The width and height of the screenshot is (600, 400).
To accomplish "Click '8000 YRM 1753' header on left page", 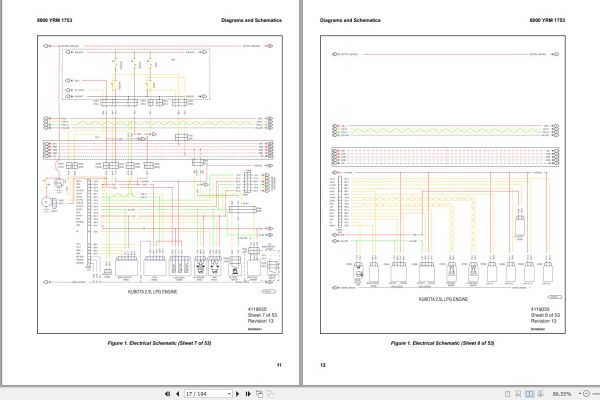I will [x=54, y=20].
